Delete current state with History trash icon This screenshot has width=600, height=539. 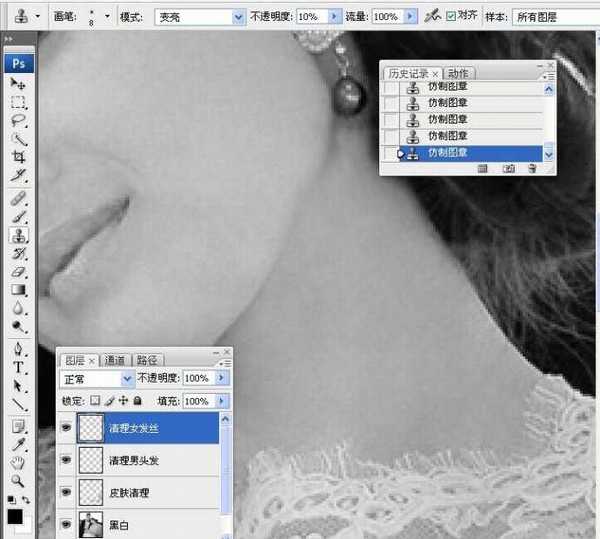click(x=532, y=169)
